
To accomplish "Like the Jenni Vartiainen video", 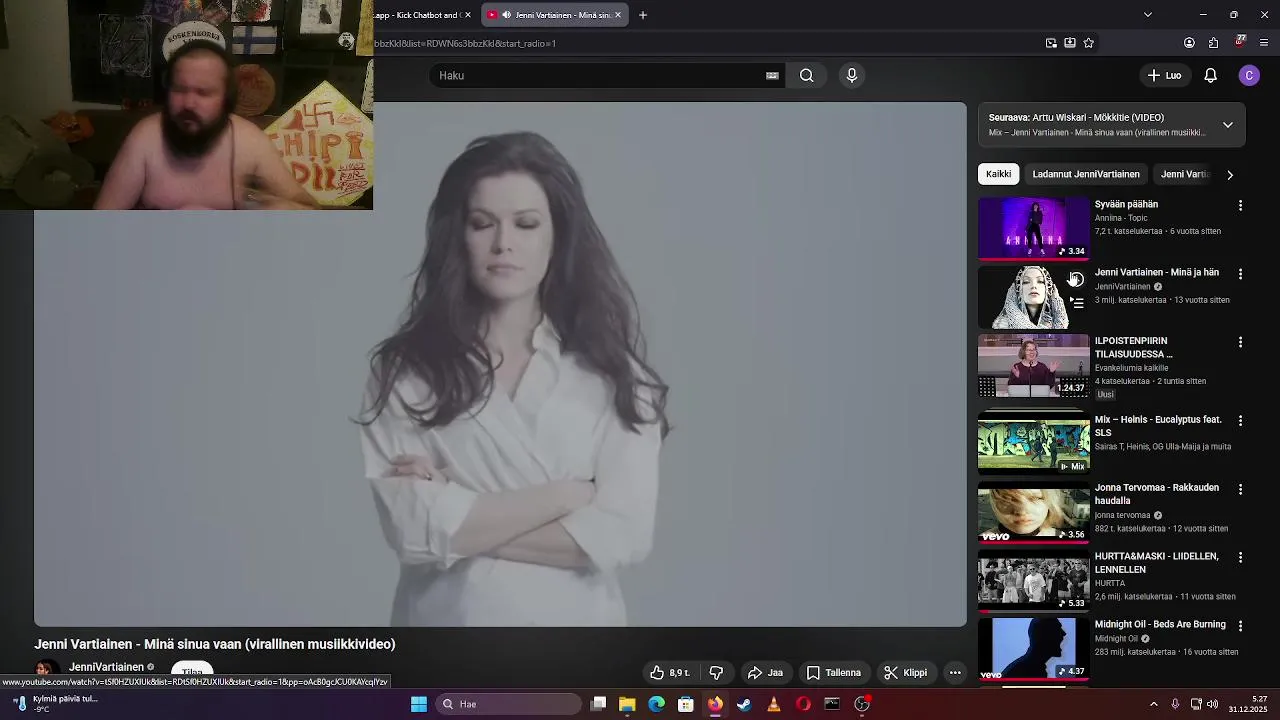I will click(671, 673).
